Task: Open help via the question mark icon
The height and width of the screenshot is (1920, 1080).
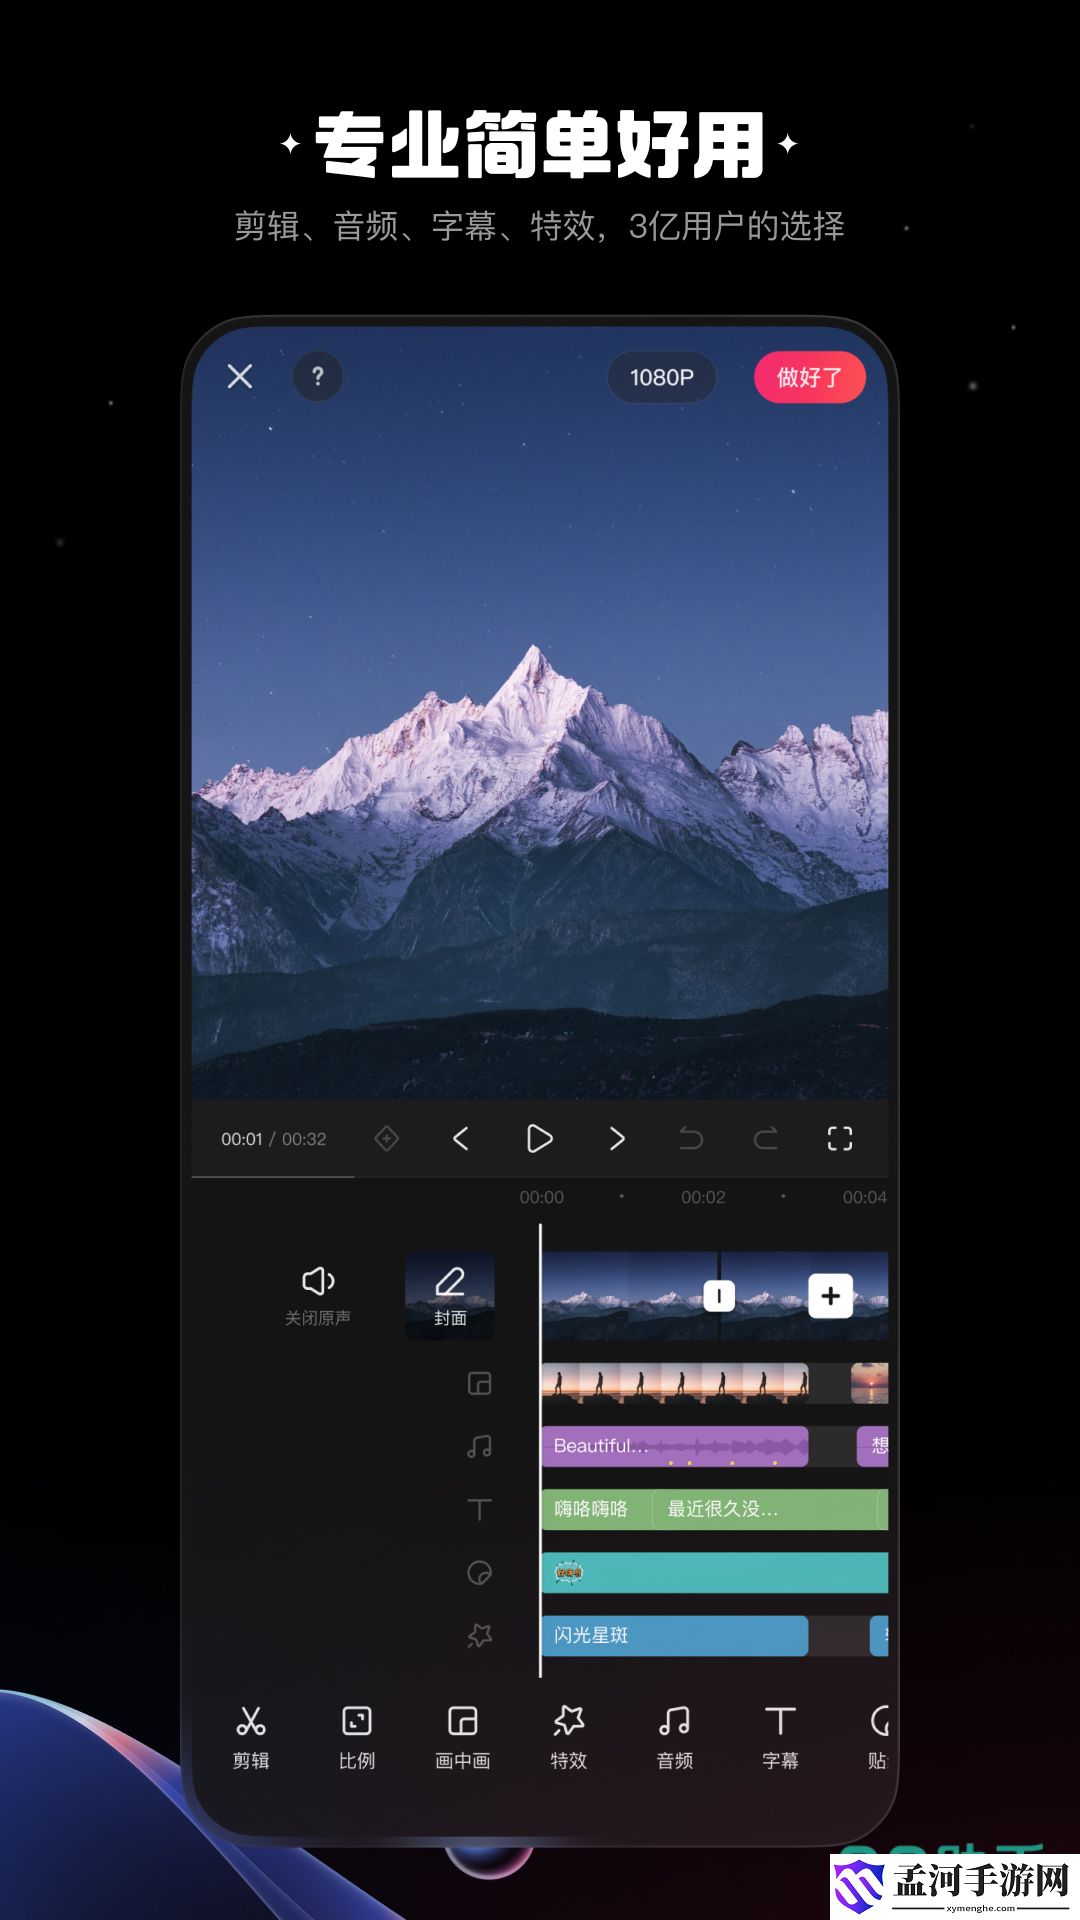Action: pos(318,377)
